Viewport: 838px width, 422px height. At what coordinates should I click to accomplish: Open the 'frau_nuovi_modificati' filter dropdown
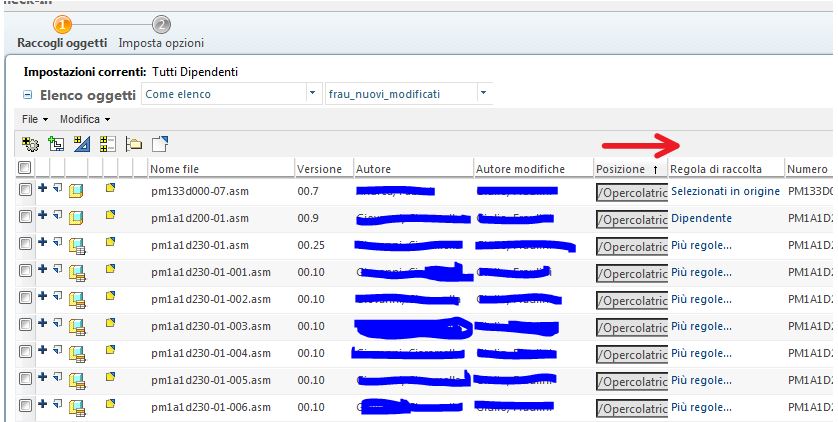coord(484,93)
